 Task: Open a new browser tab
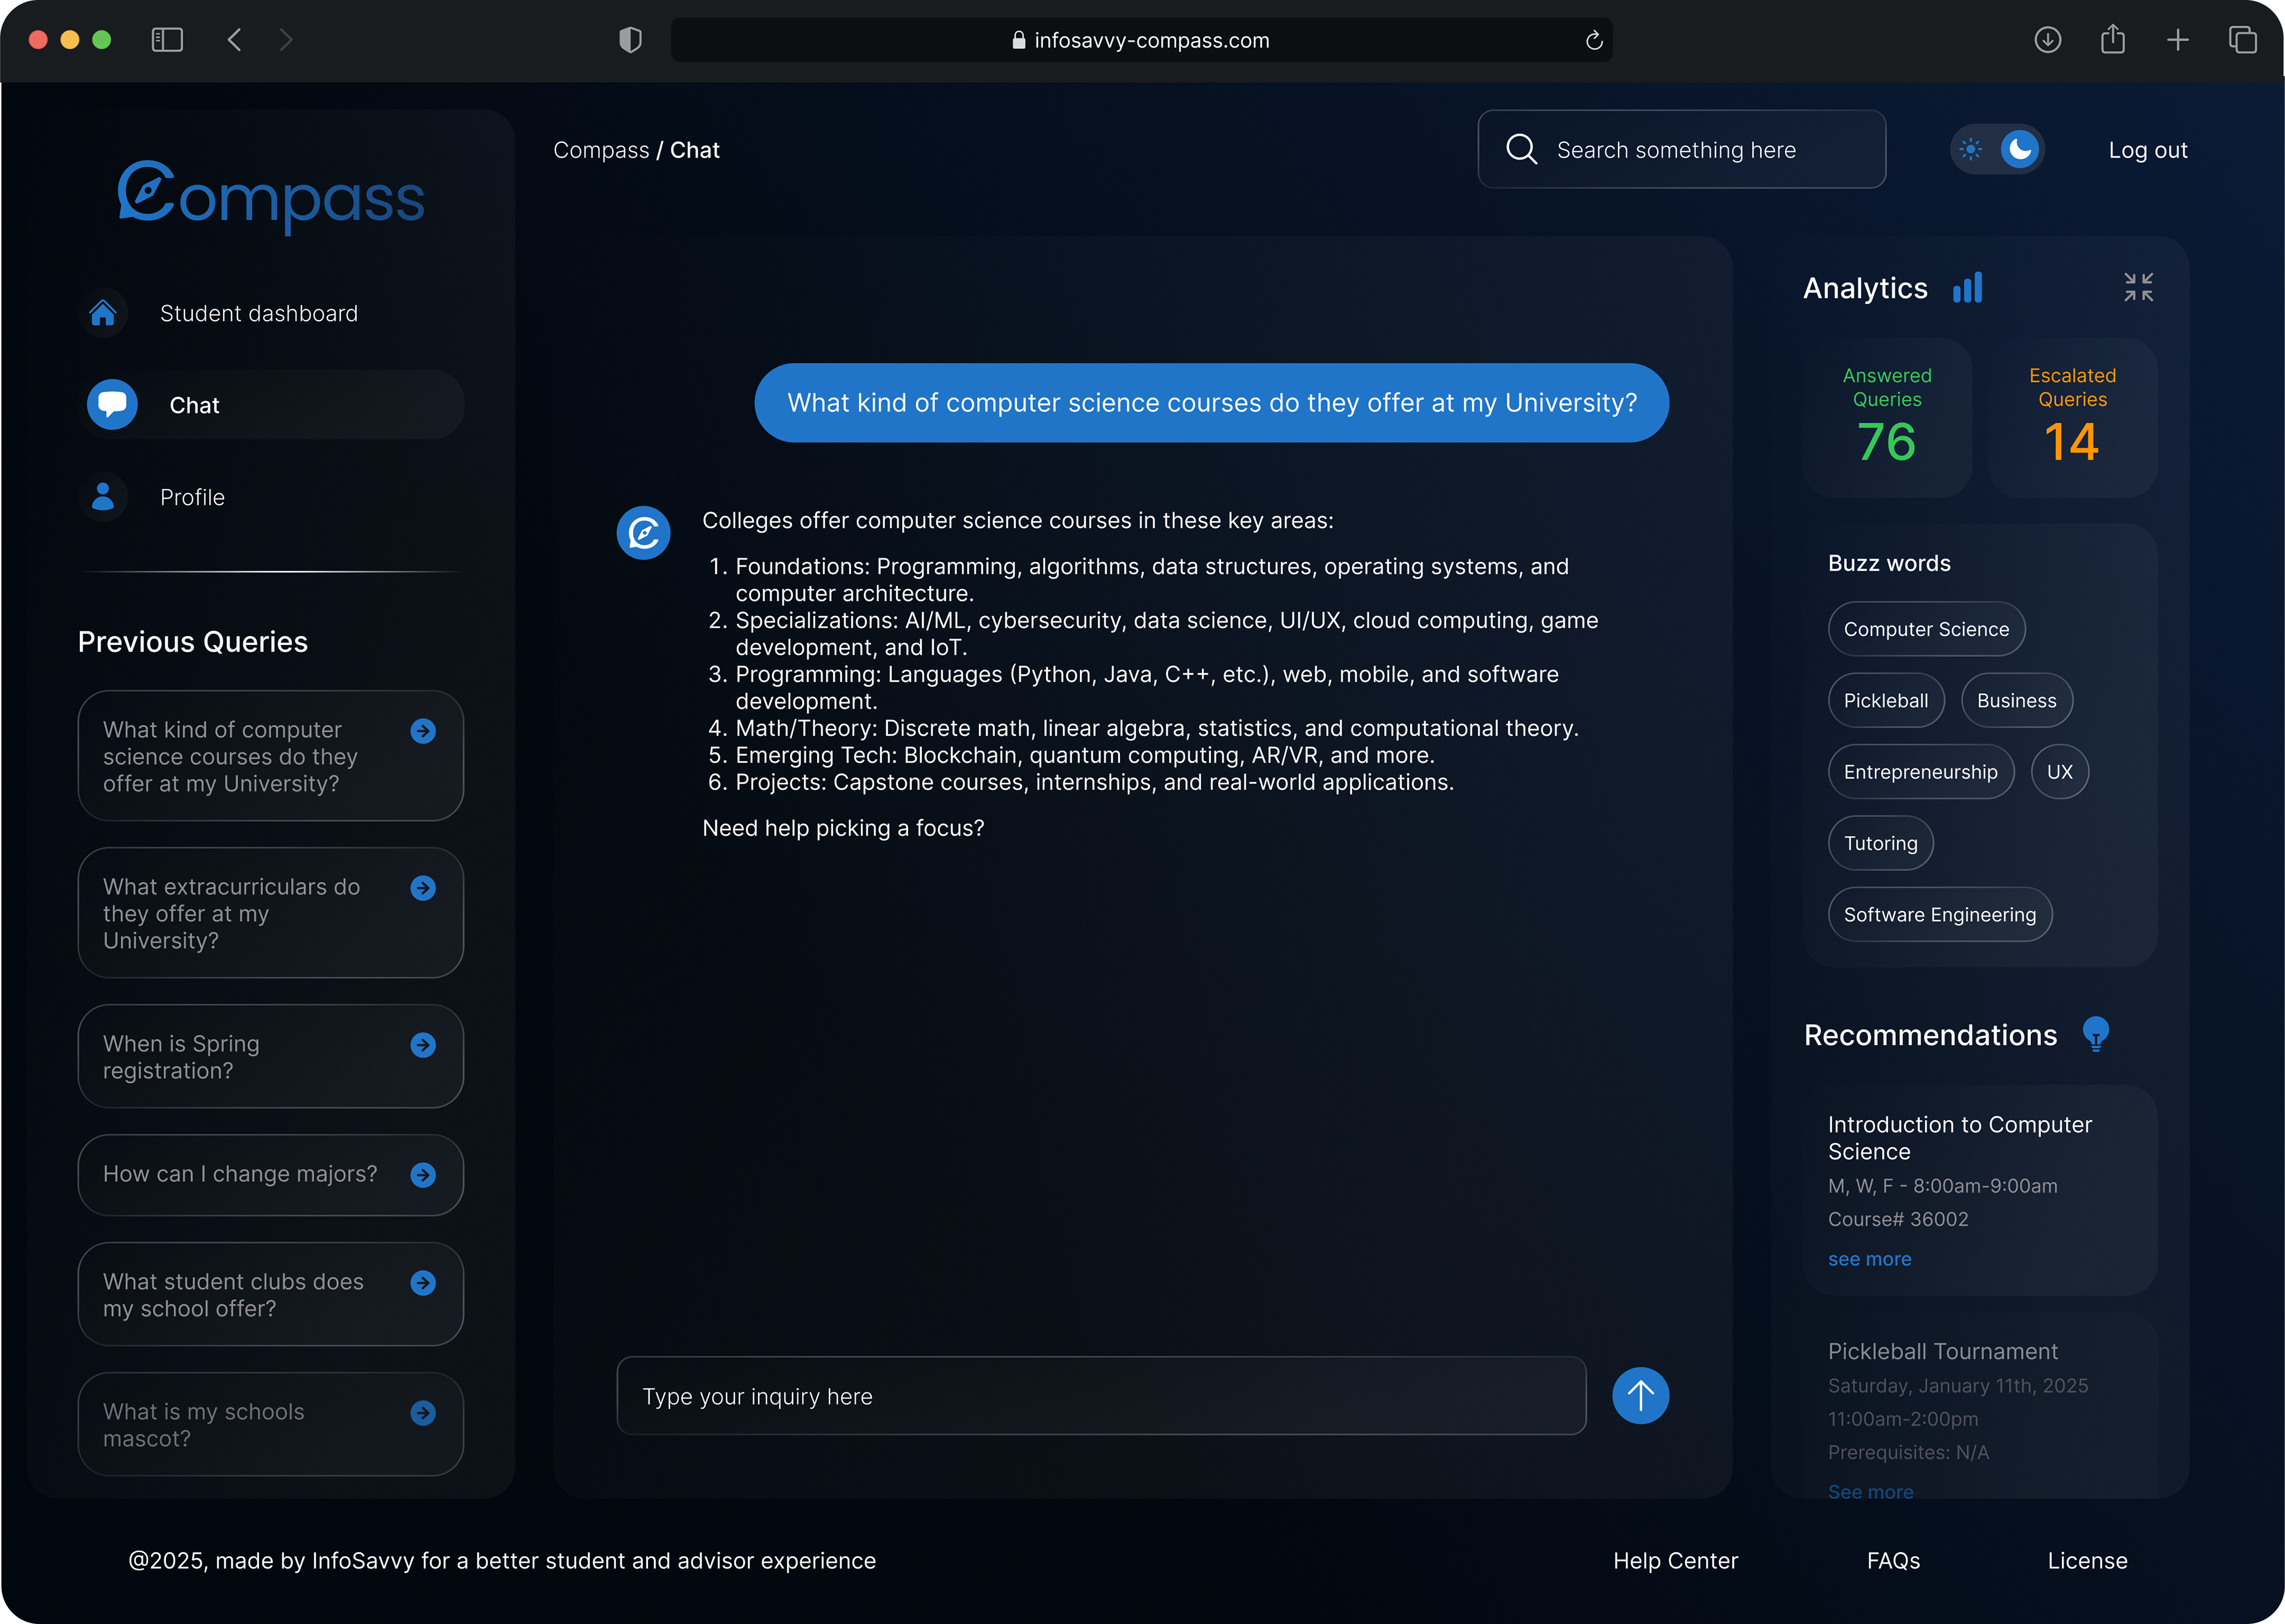[2177, 40]
